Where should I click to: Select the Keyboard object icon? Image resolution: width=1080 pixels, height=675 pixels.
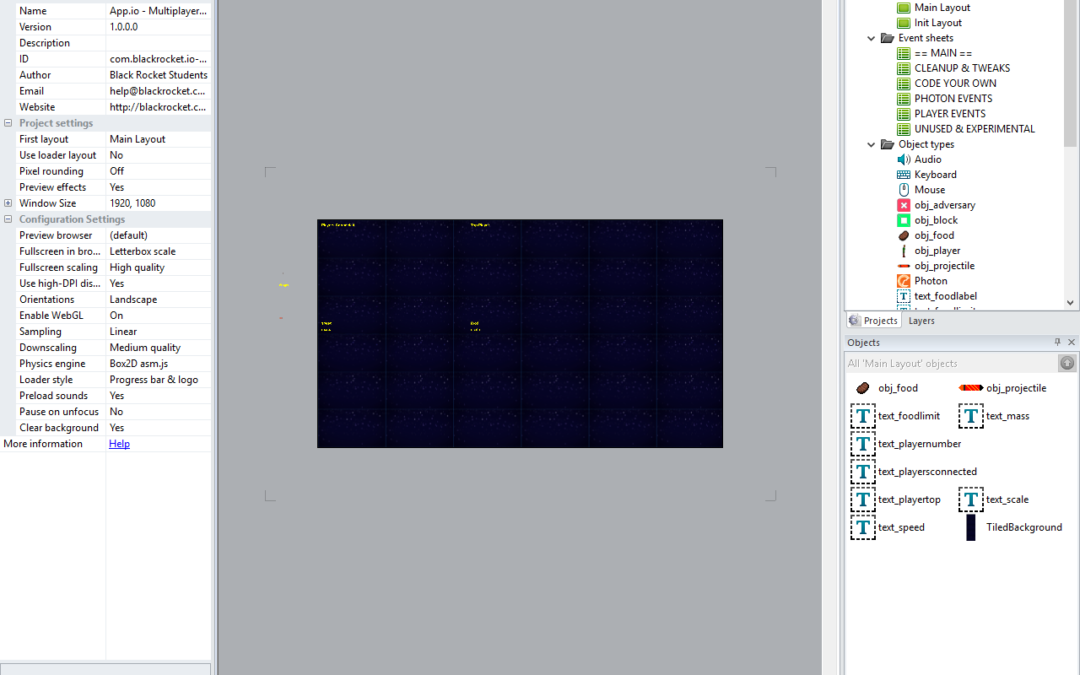click(x=903, y=174)
